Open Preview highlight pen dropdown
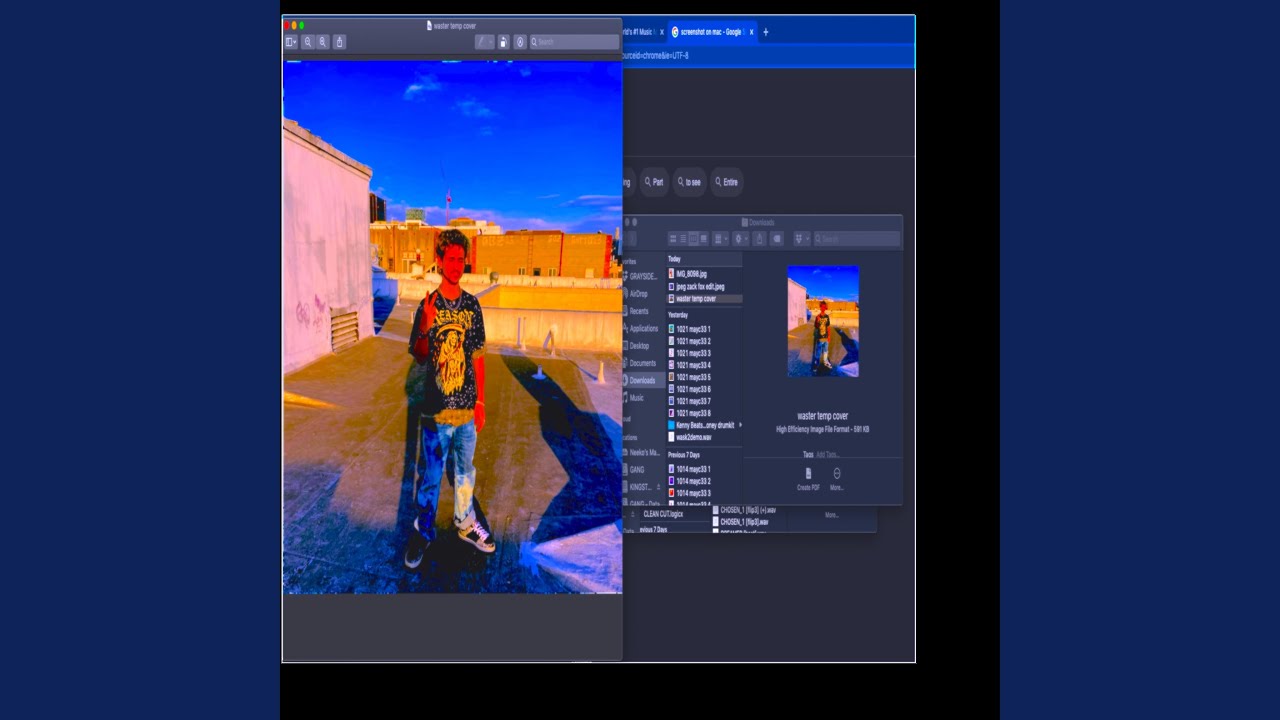The height and width of the screenshot is (720, 1280). (485, 42)
